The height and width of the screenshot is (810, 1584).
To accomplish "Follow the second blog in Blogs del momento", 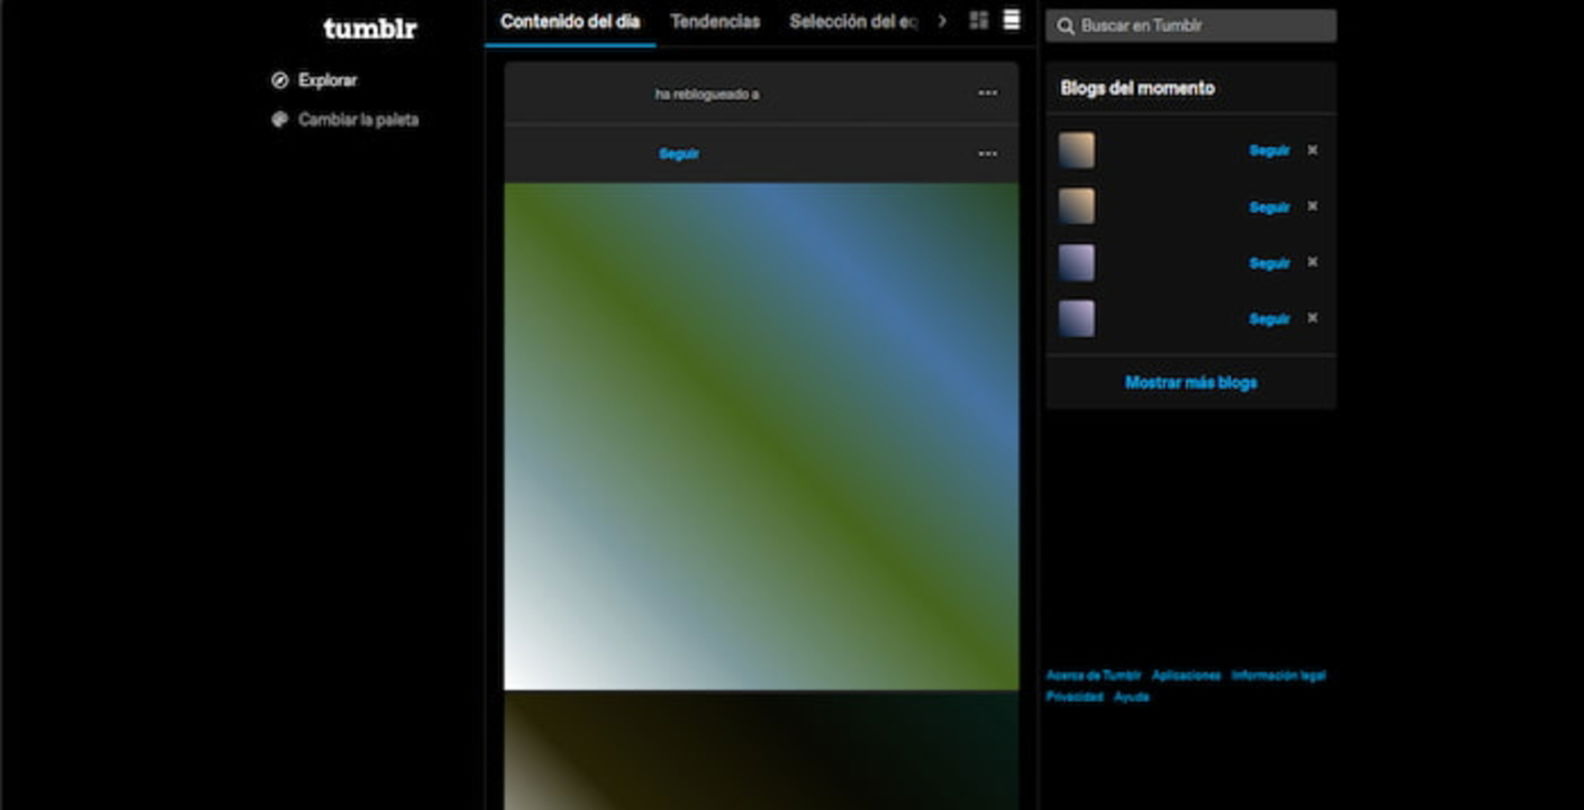I will tap(1270, 207).
